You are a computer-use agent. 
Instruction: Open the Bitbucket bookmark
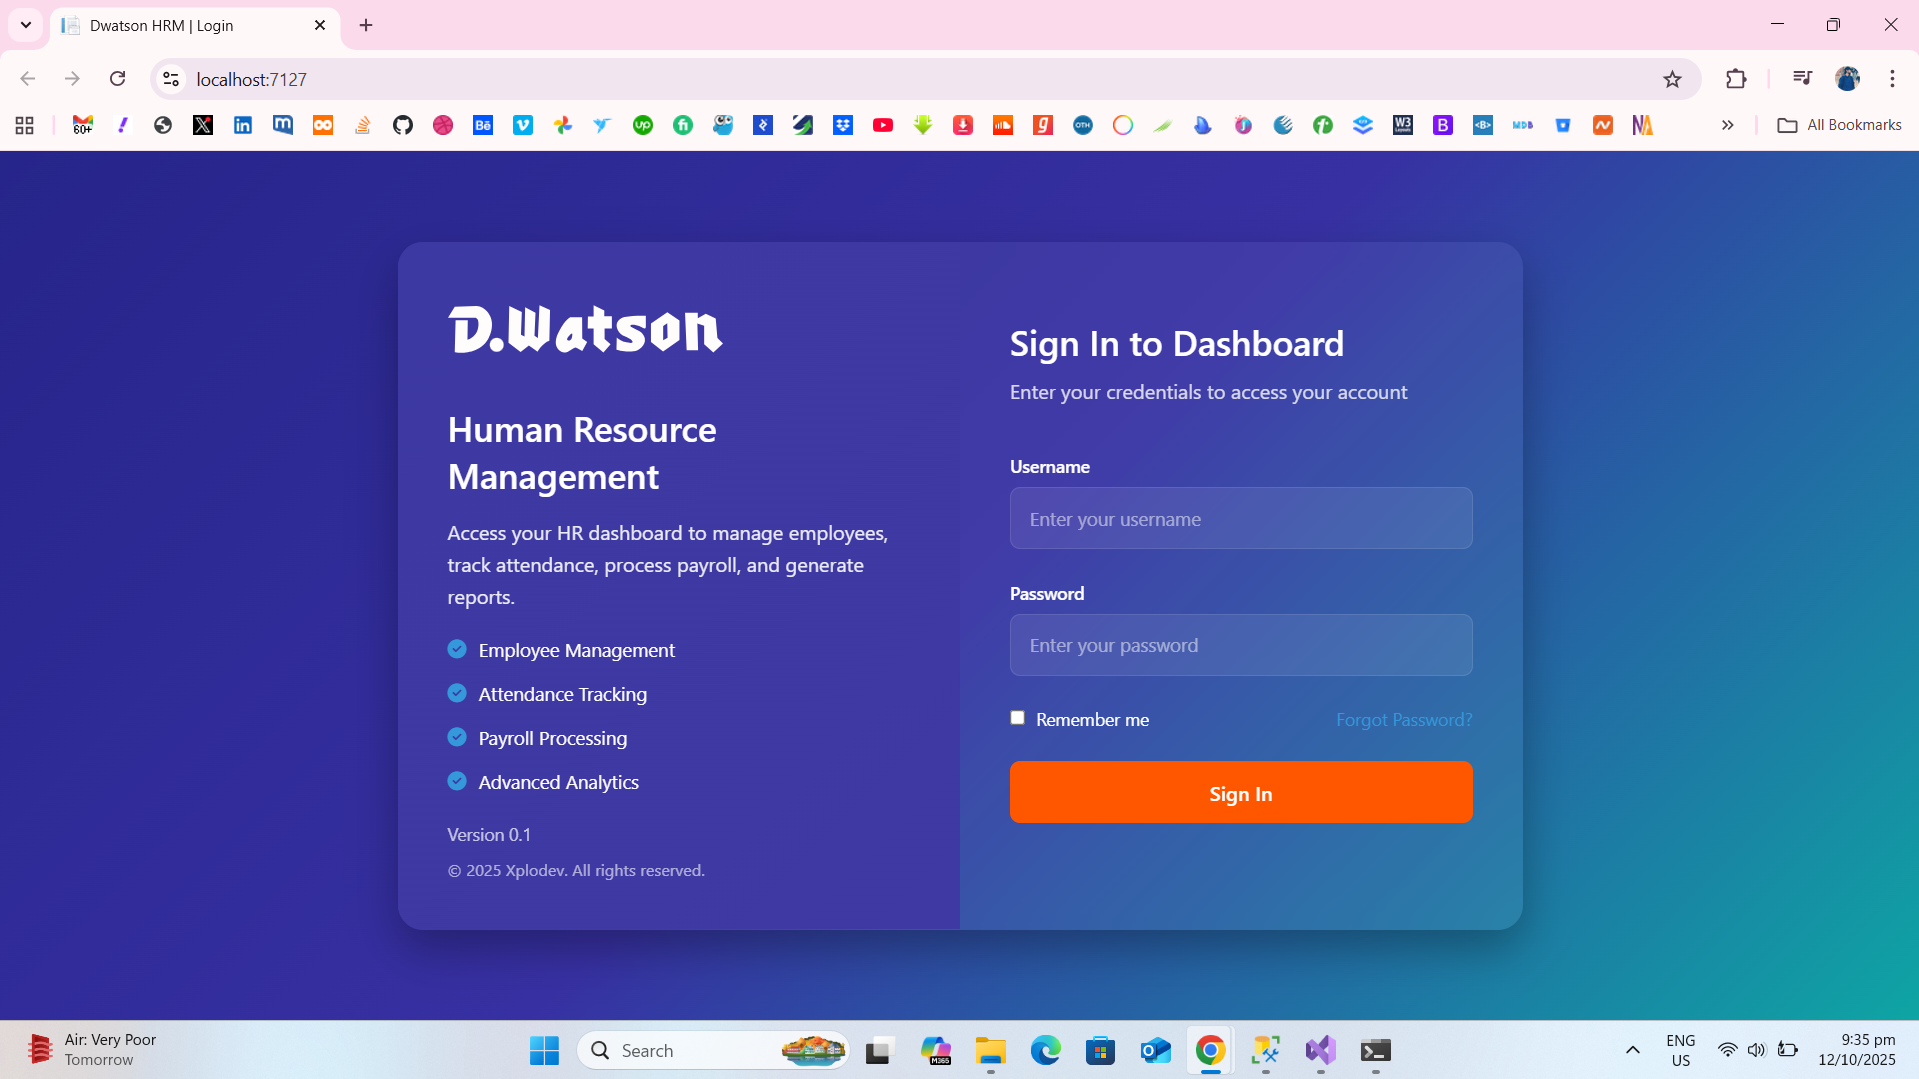[x=1563, y=125]
